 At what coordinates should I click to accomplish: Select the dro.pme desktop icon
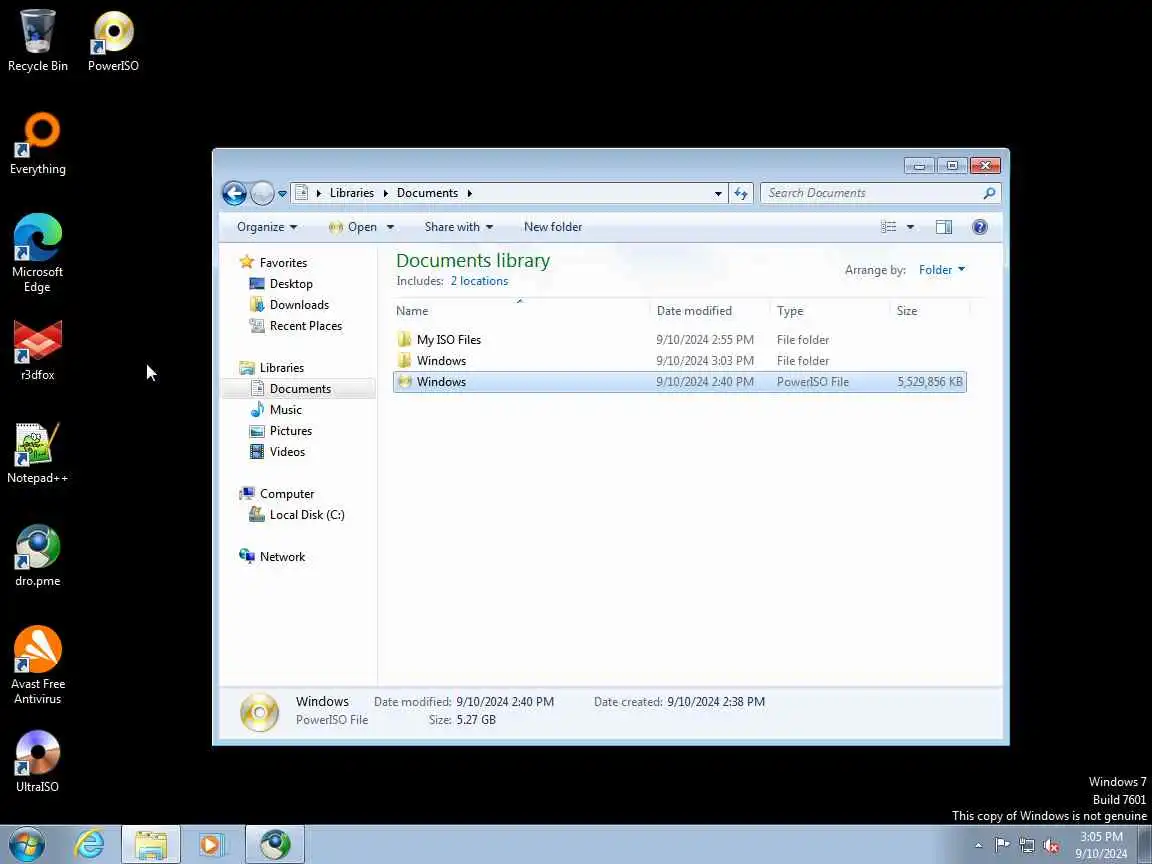coord(37,556)
